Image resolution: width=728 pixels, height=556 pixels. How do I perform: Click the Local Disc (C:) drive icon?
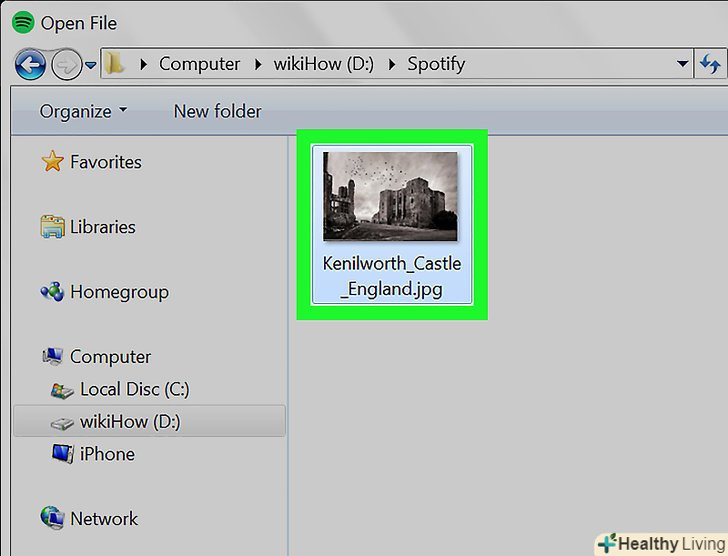[62, 390]
